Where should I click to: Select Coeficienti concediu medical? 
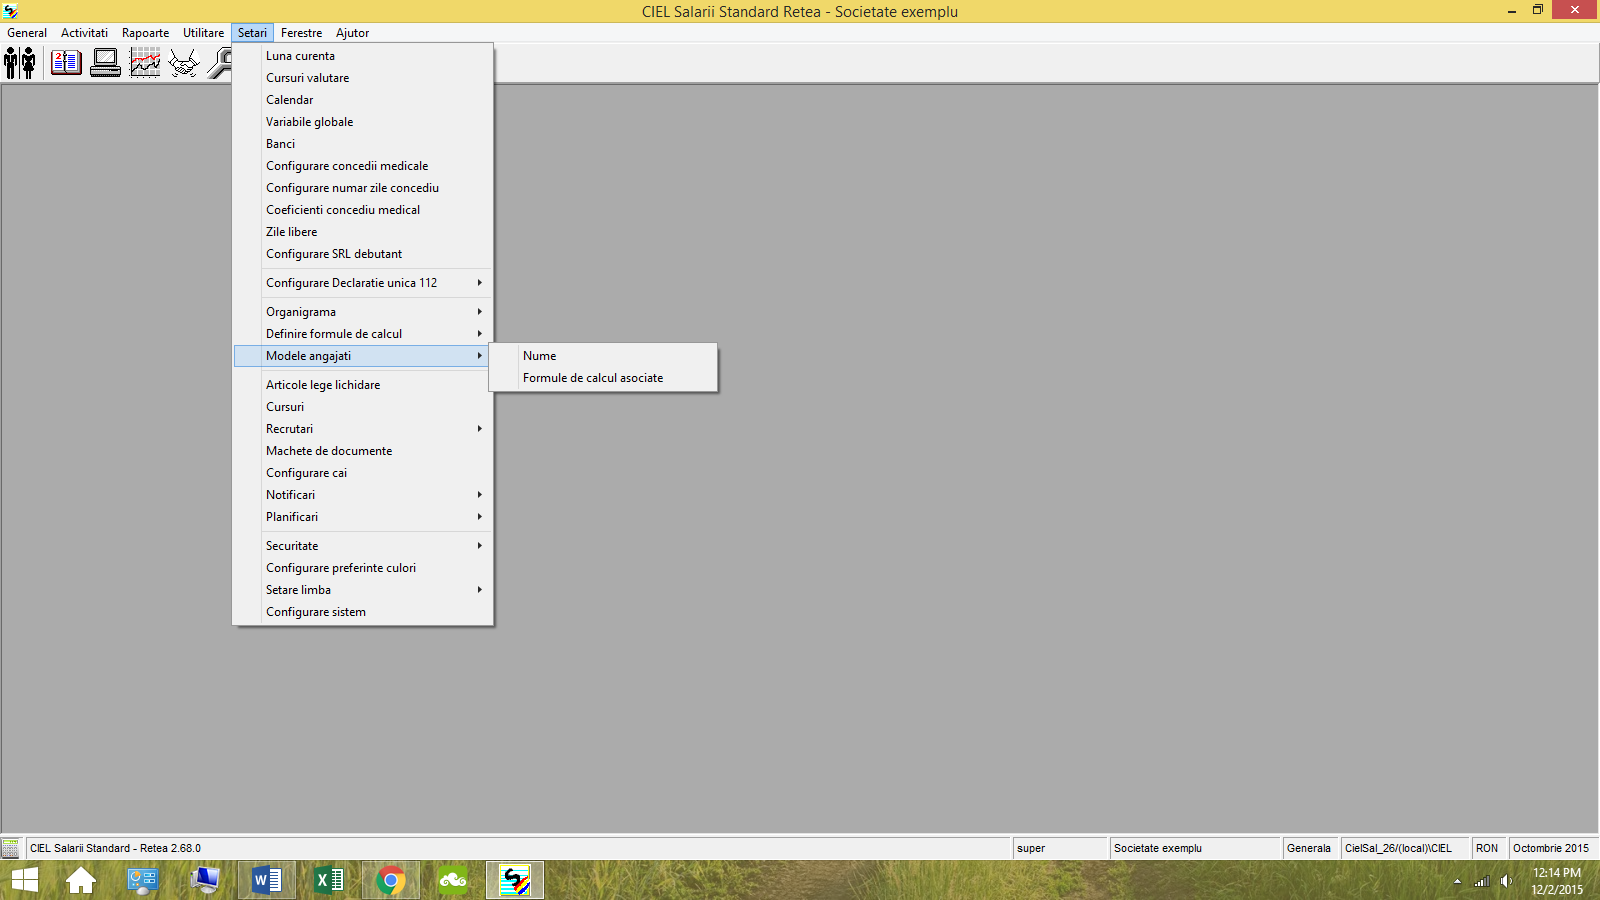click(363, 210)
